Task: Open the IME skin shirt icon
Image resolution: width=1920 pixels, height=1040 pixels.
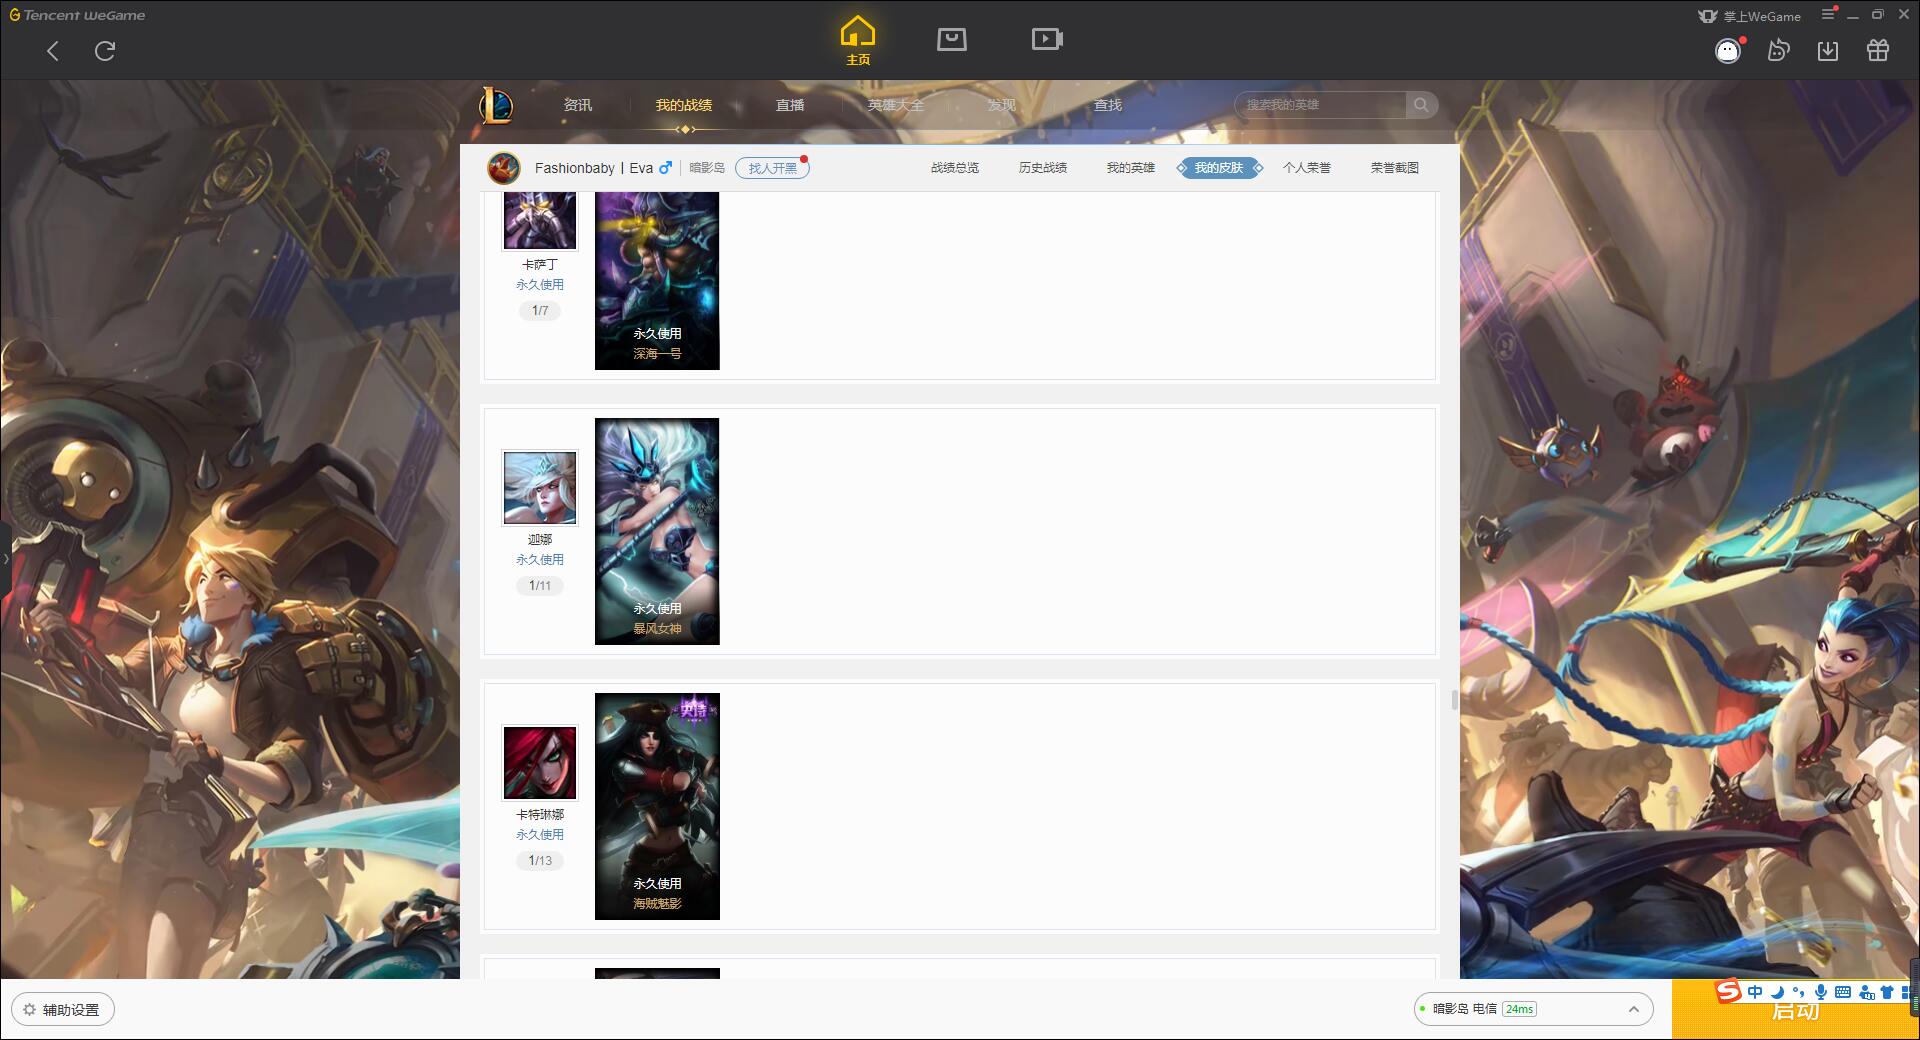Action: click(x=1887, y=992)
